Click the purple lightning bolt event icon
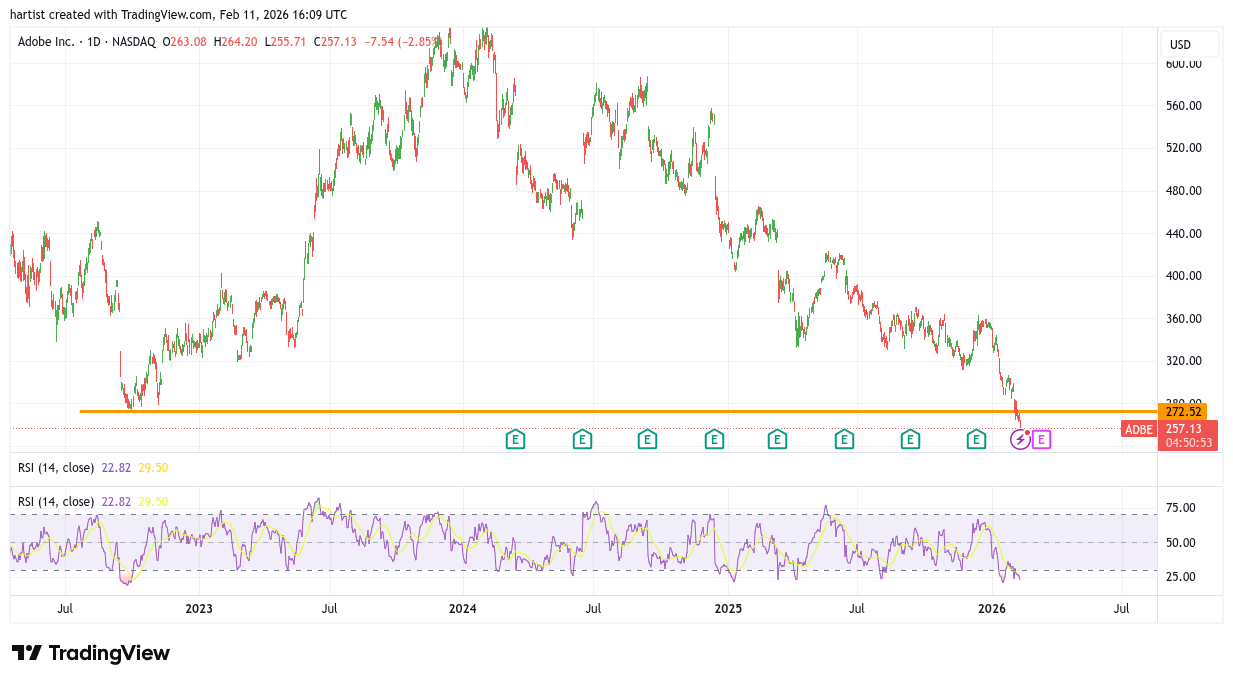Screen dimensions: 1233x683 tap(1021, 439)
